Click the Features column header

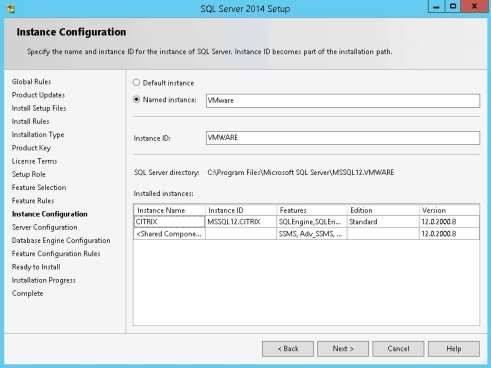pos(311,210)
